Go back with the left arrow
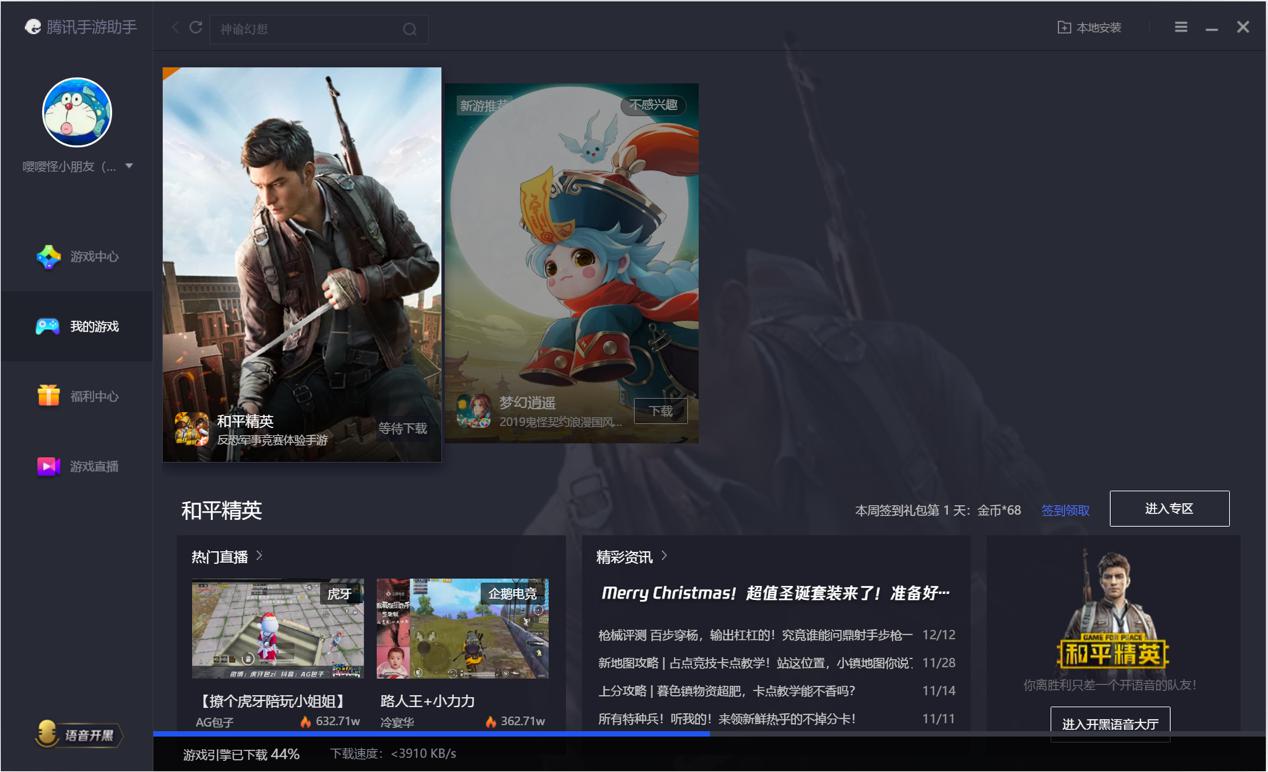 pos(175,28)
